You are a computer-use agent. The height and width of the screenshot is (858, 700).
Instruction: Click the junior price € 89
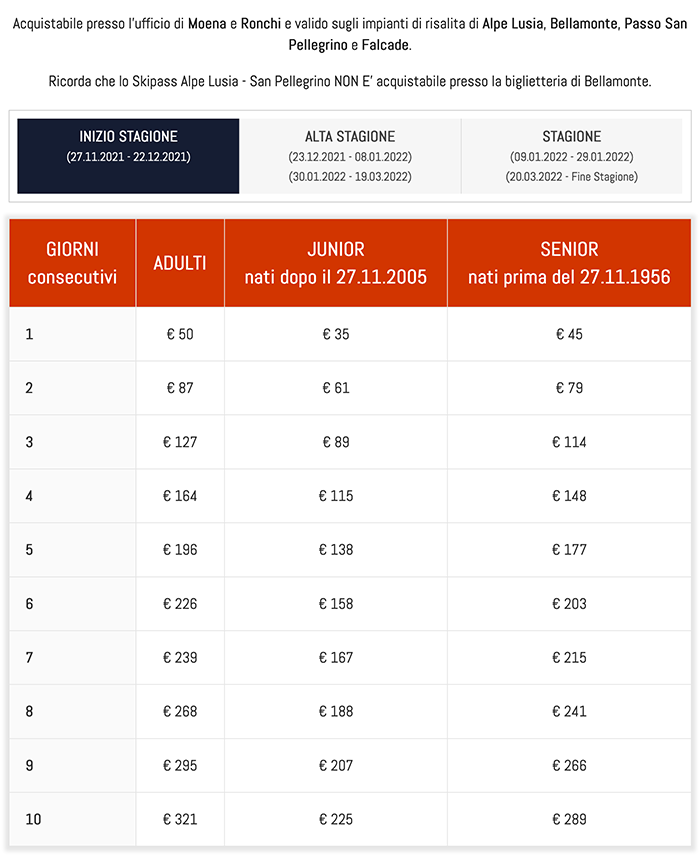click(x=335, y=442)
